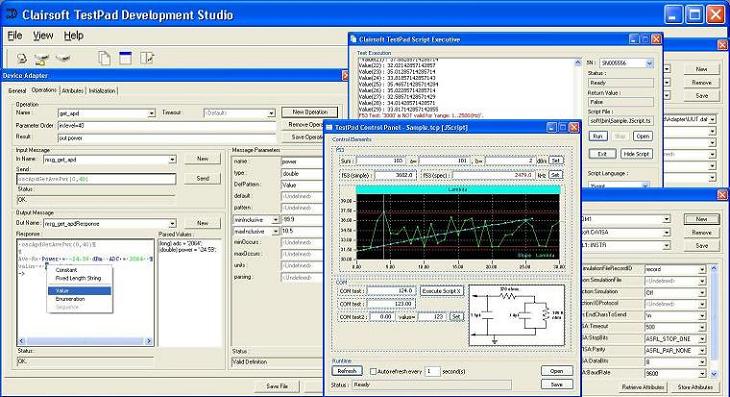The width and height of the screenshot is (730, 397).
Task: Click the Execute Script X button
Action: tap(442, 291)
